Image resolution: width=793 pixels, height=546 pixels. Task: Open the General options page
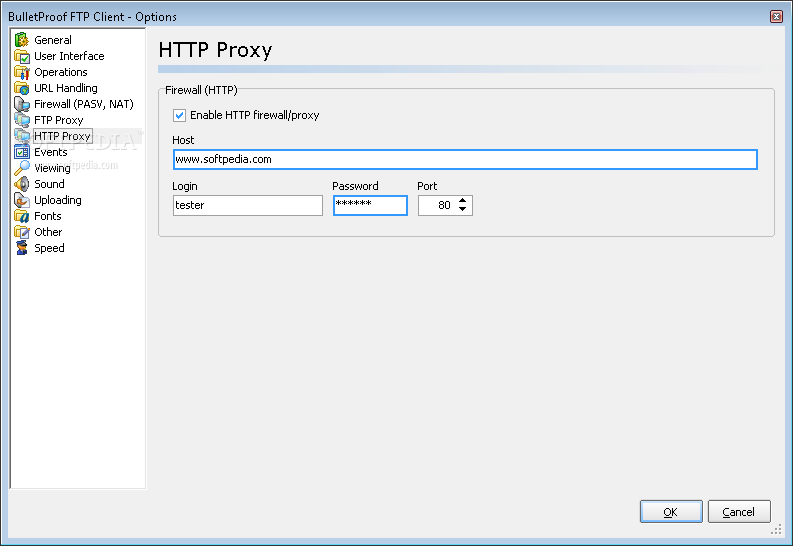click(x=53, y=40)
